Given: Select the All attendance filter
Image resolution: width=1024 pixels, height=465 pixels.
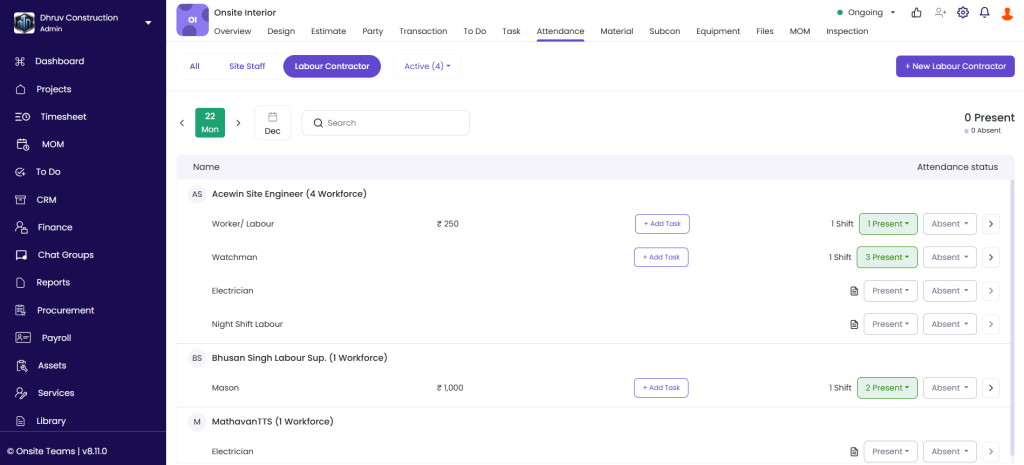Looking at the screenshot, I should click(194, 66).
